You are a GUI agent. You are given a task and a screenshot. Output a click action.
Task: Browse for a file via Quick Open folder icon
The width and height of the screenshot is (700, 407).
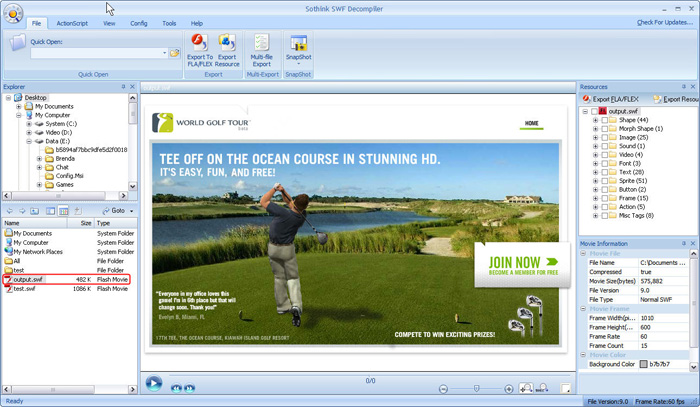pos(175,53)
